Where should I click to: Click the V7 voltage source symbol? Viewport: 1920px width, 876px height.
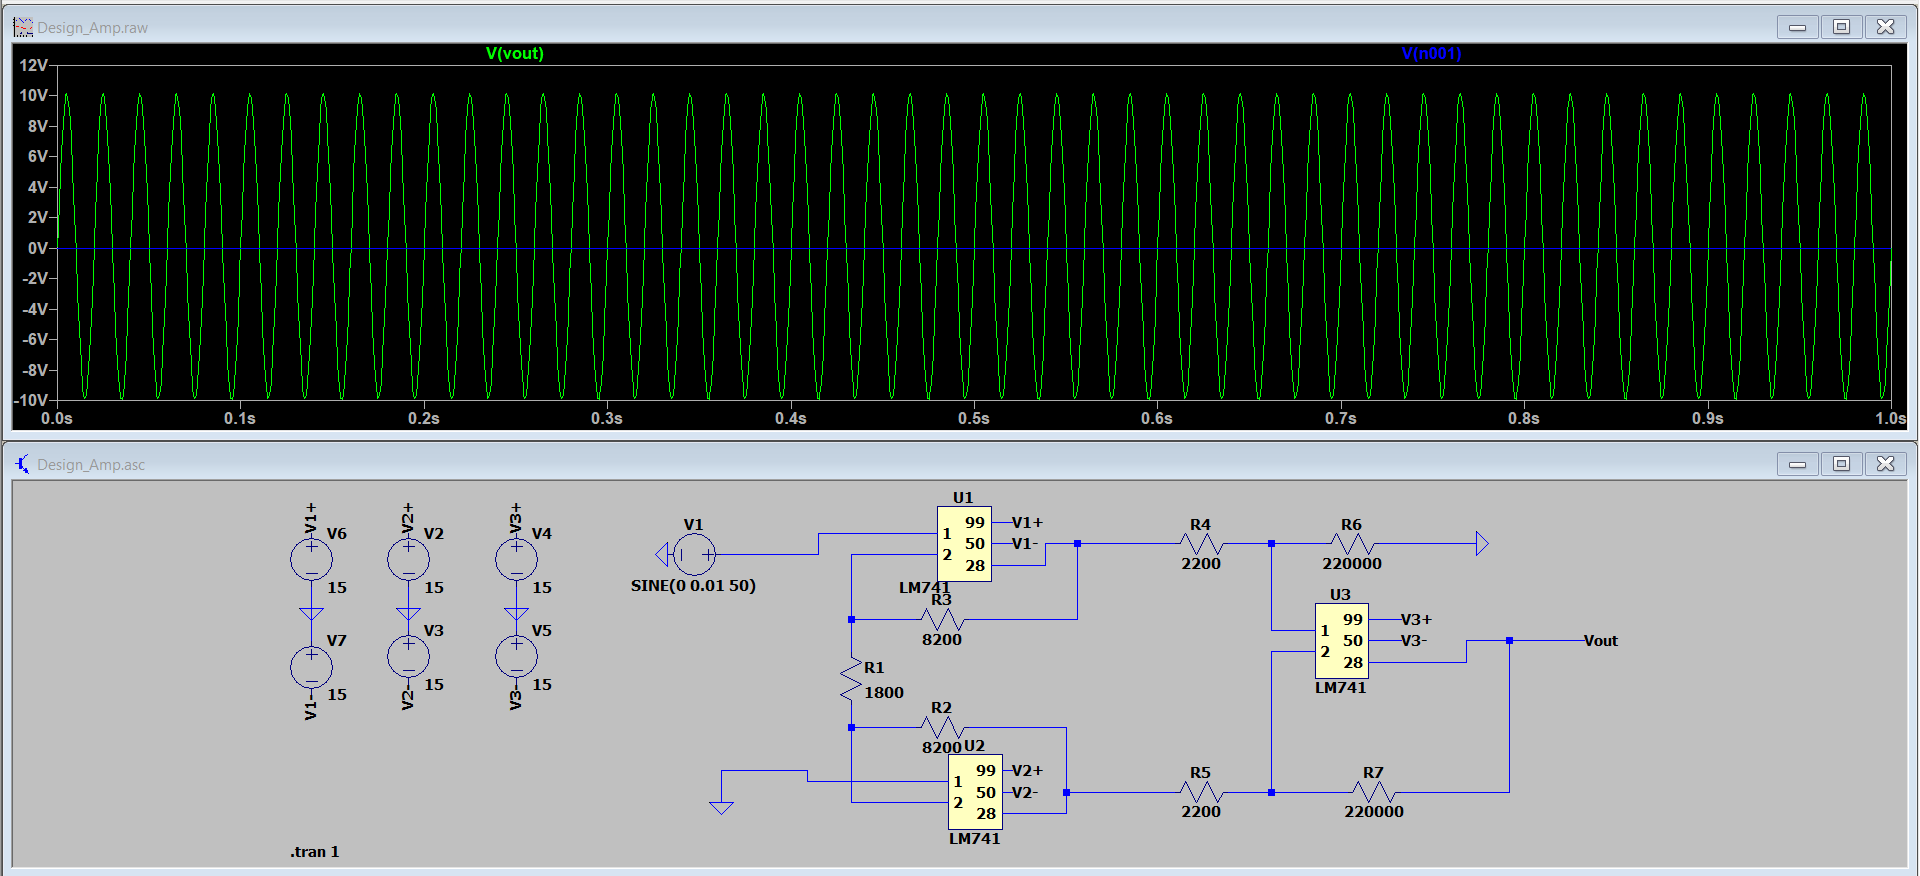coord(311,666)
